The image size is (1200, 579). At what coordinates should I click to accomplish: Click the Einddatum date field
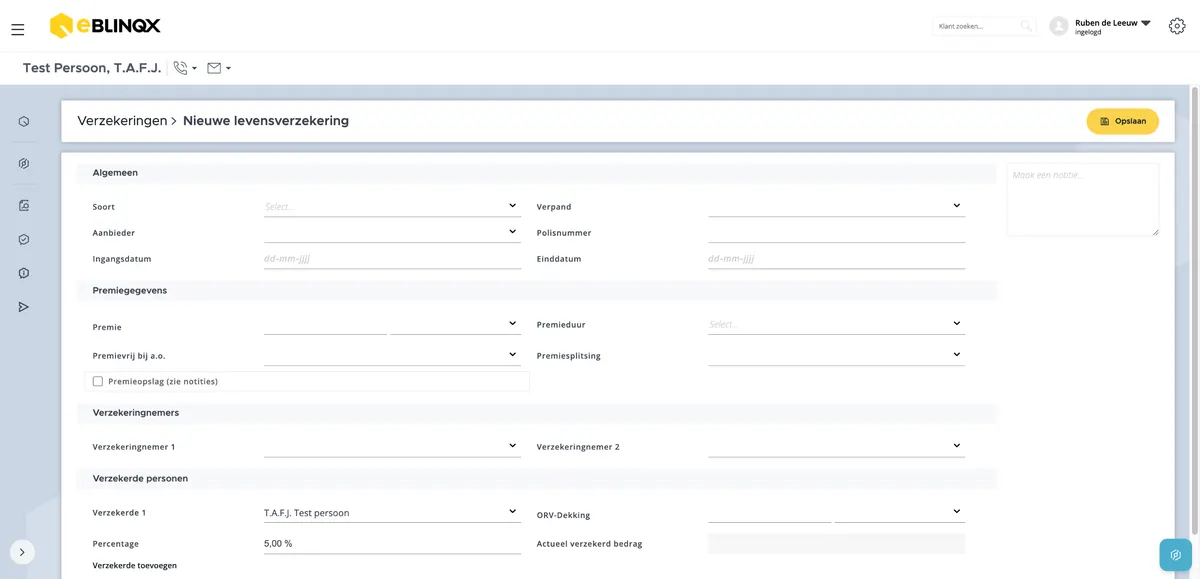click(836, 259)
